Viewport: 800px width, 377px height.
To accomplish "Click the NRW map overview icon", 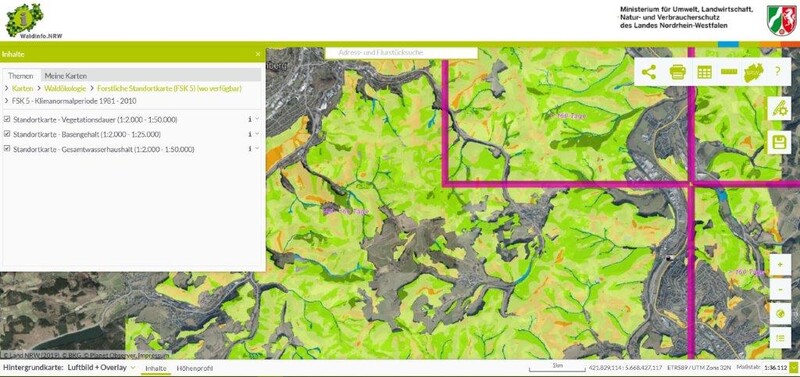I will click(x=754, y=72).
